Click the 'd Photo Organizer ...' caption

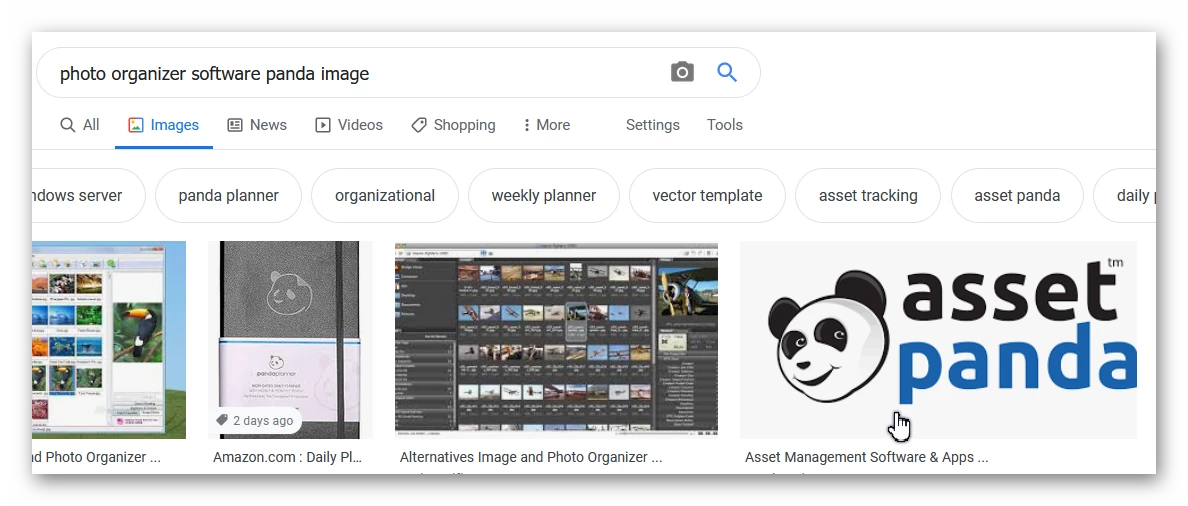(96, 458)
